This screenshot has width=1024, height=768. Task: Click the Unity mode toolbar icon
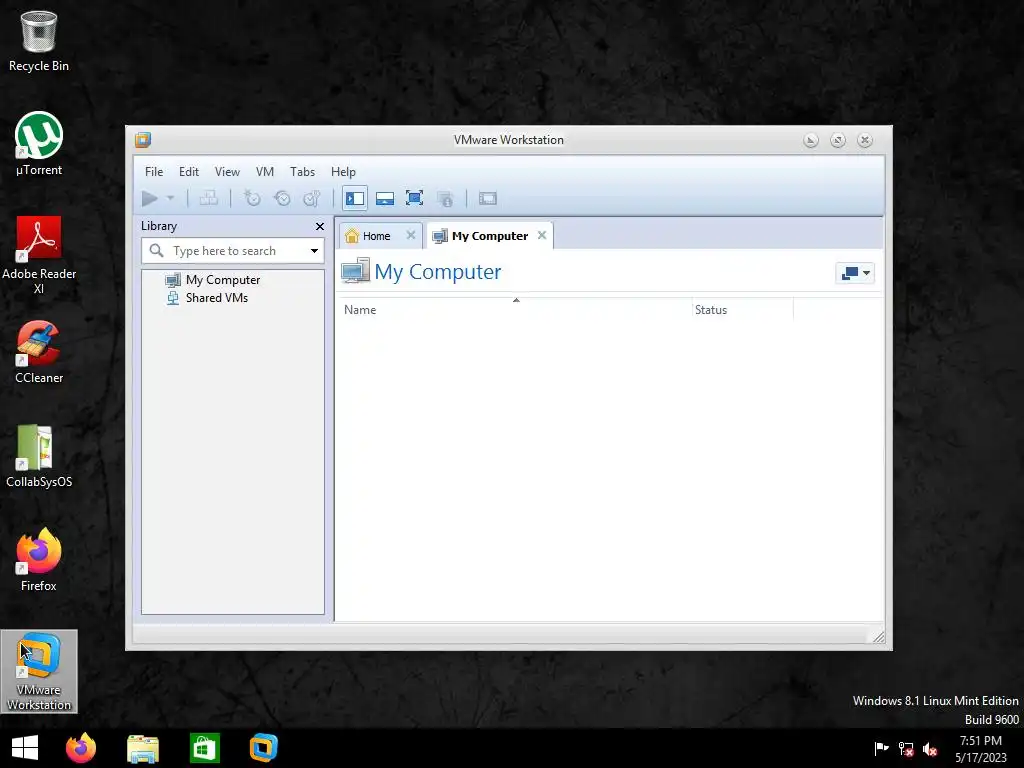click(445, 199)
